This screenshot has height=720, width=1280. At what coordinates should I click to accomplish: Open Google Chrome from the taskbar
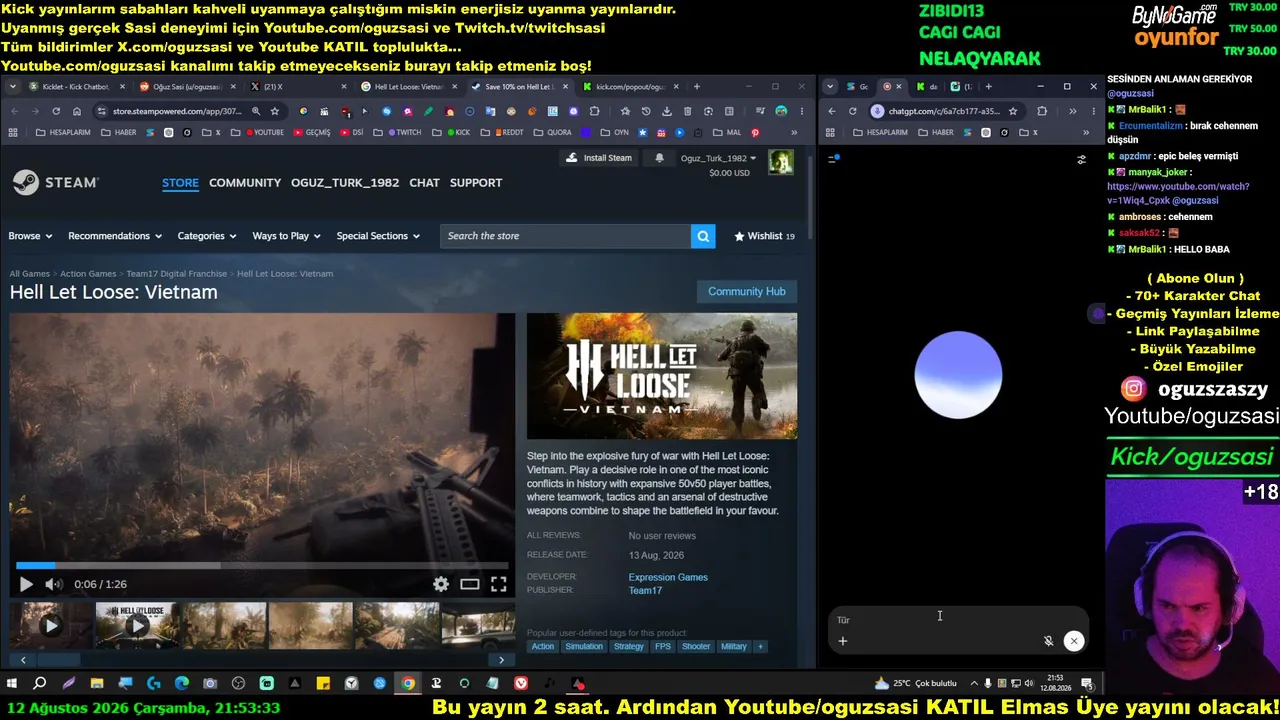[x=408, y=684]
